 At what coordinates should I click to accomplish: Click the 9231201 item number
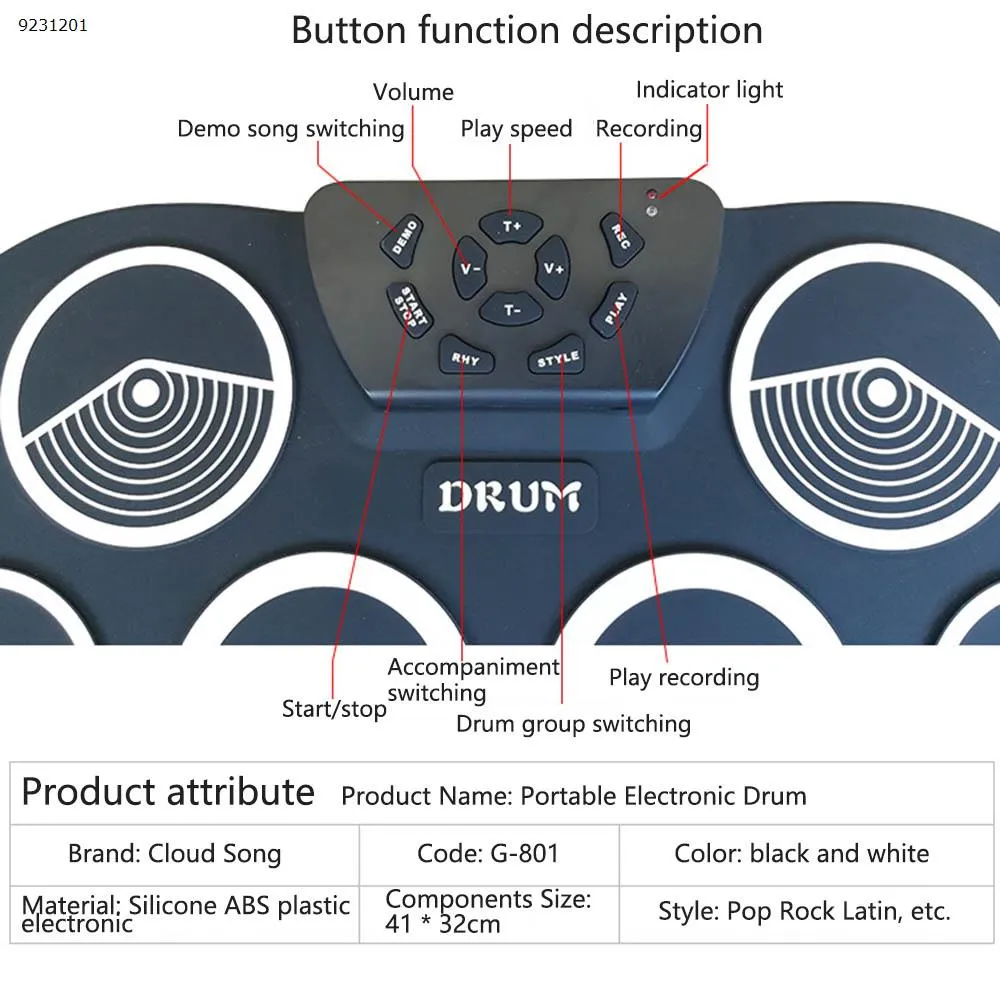[x=52, y=25]
